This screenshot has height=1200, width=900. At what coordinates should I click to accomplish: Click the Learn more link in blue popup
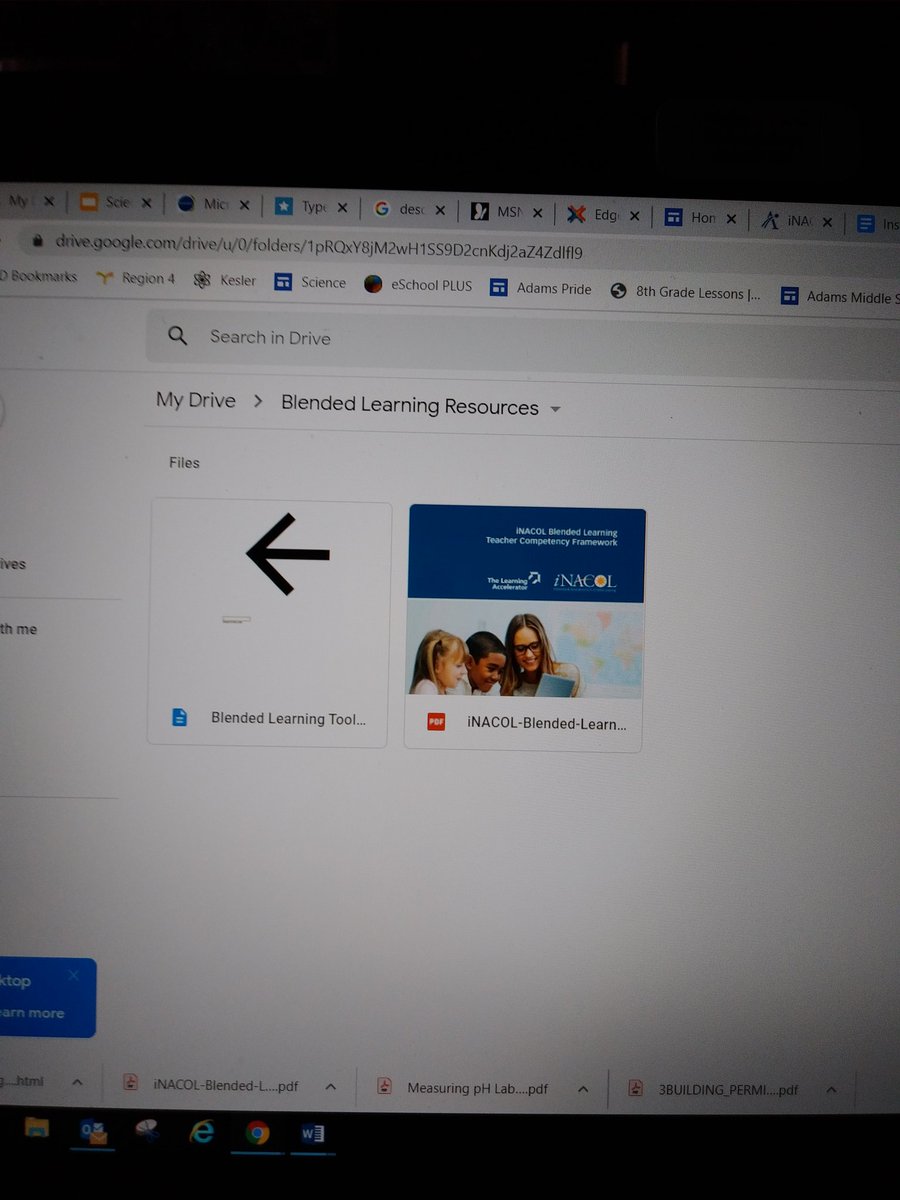[31, 1013]
